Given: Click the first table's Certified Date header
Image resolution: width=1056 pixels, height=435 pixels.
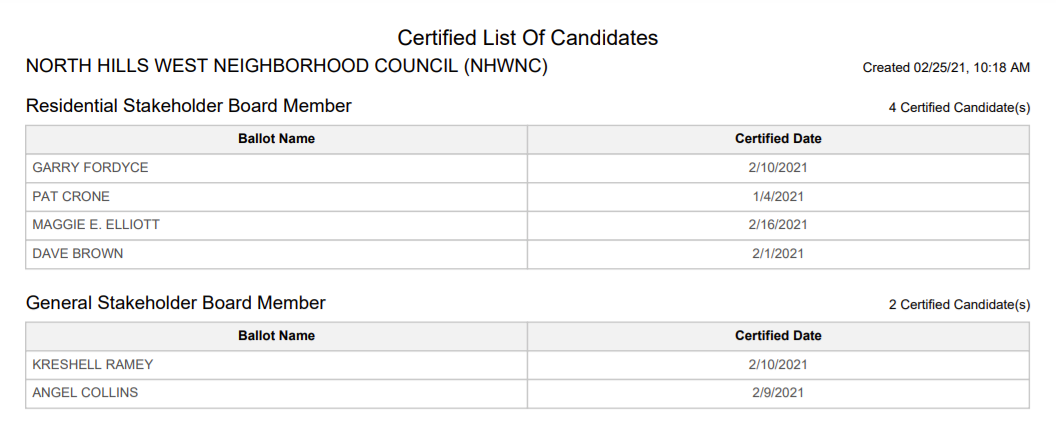Looking at the screenshot, I should point(779,139).
